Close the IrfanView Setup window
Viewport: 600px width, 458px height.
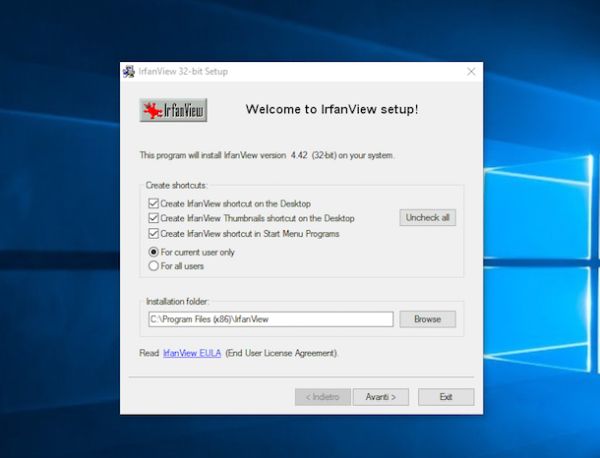(x=471, y=72)
